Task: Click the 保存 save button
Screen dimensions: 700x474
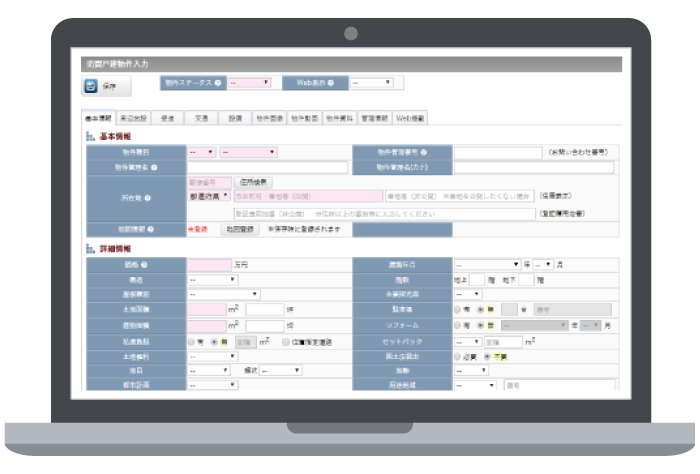Action: (106, 86)
